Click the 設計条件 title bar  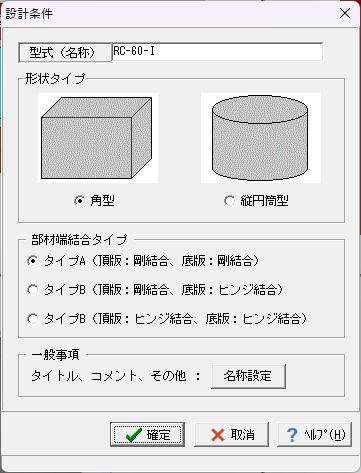click(x=167, y=14)
